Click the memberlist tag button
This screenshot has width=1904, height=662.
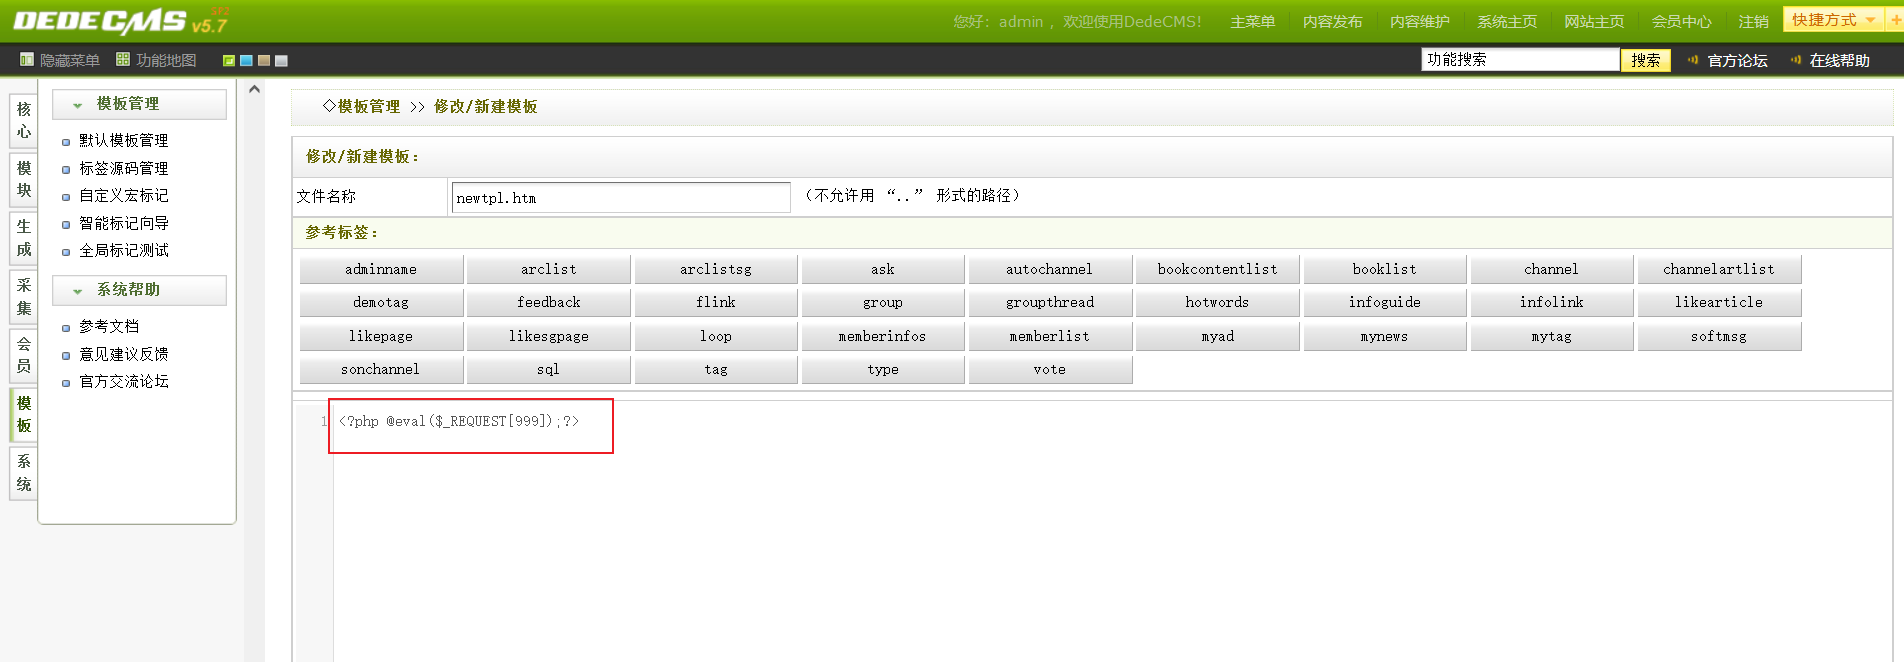click(x=1050, y=336)
